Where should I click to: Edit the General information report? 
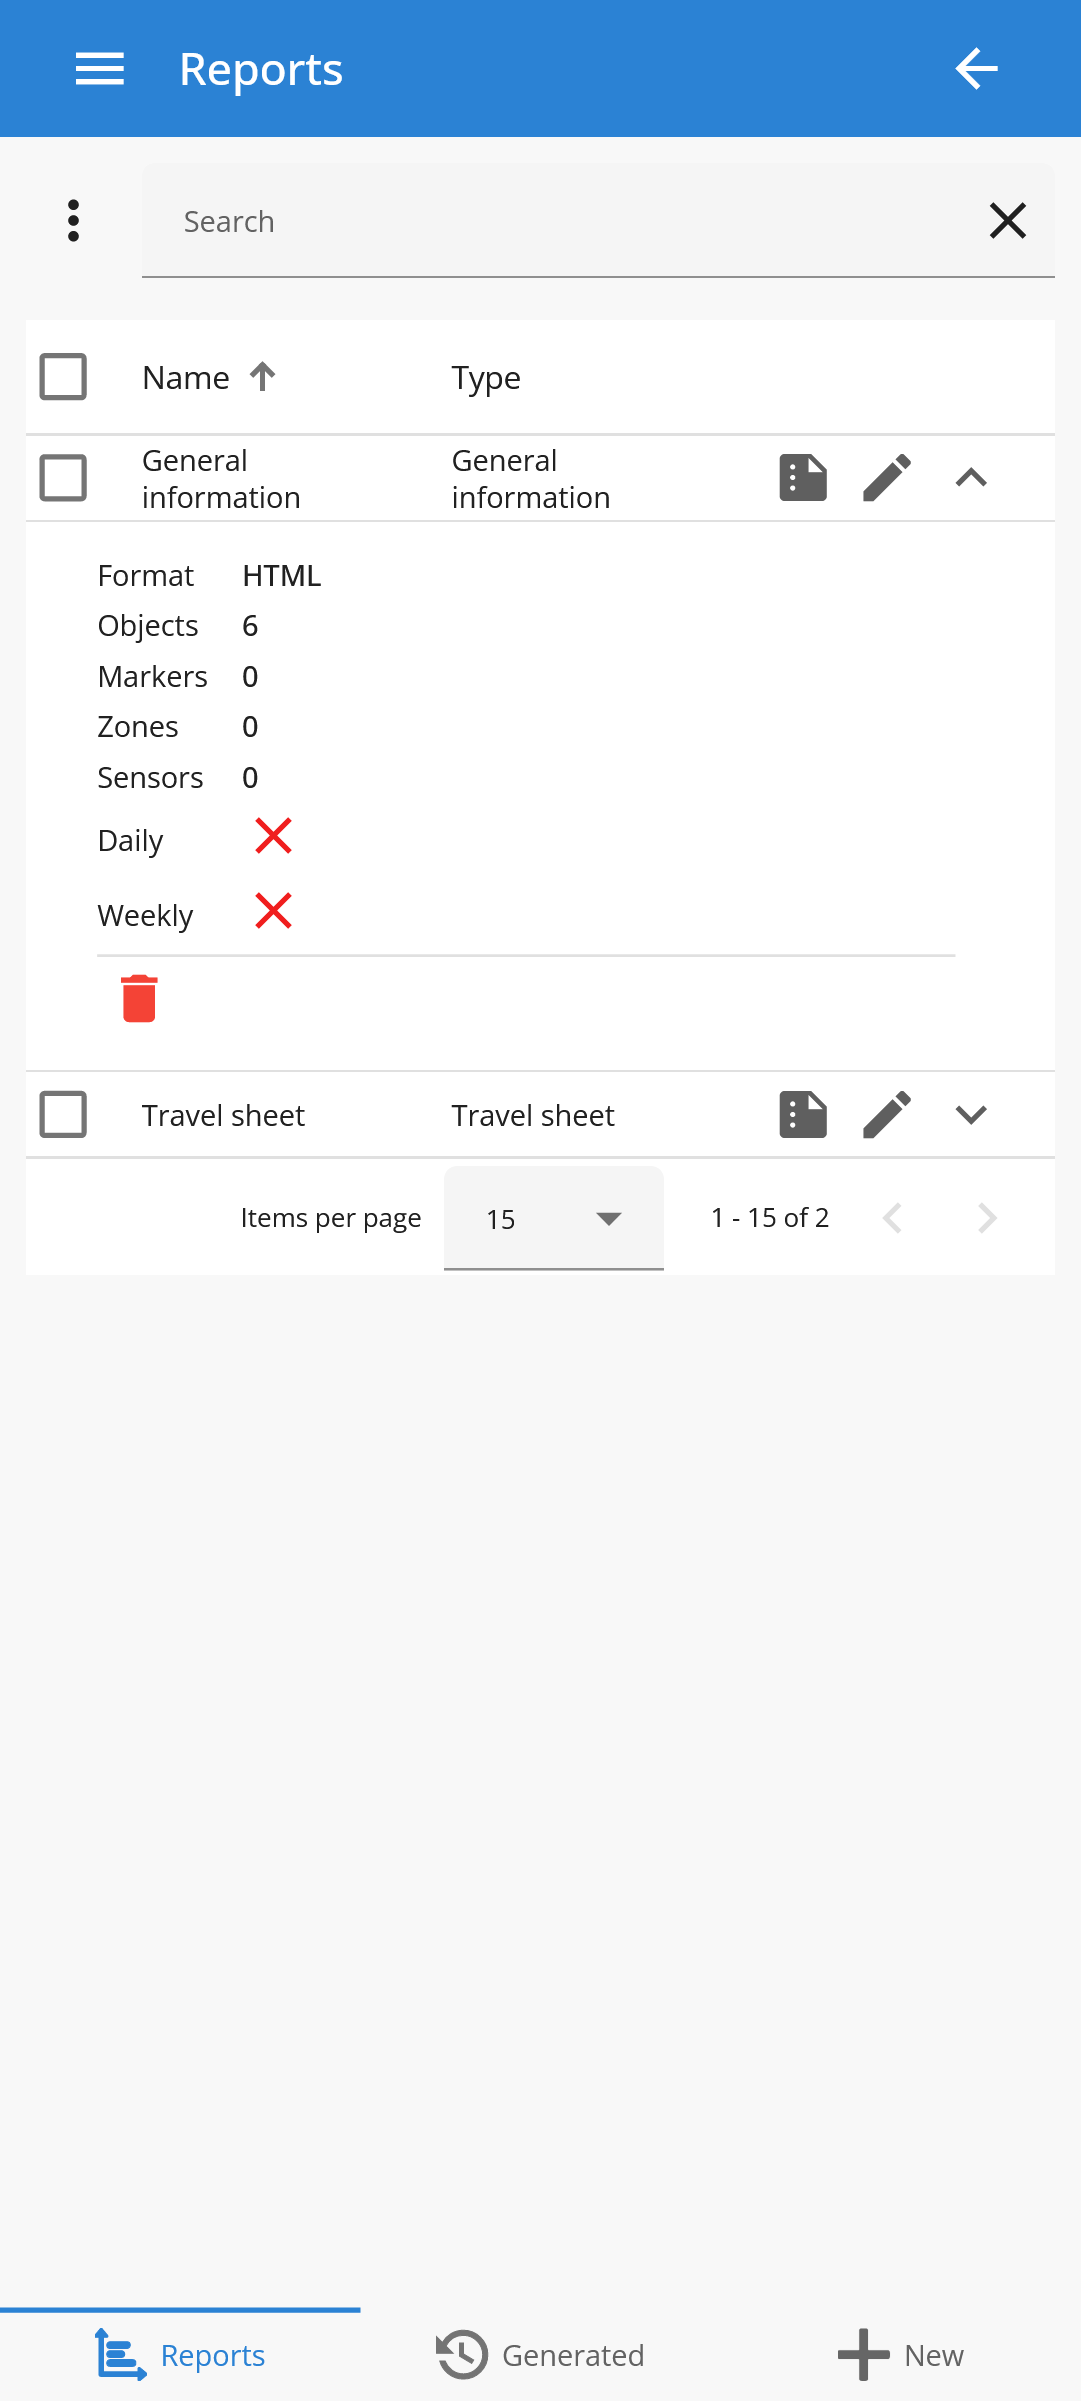pyautogui.click(x=887, y=478)
